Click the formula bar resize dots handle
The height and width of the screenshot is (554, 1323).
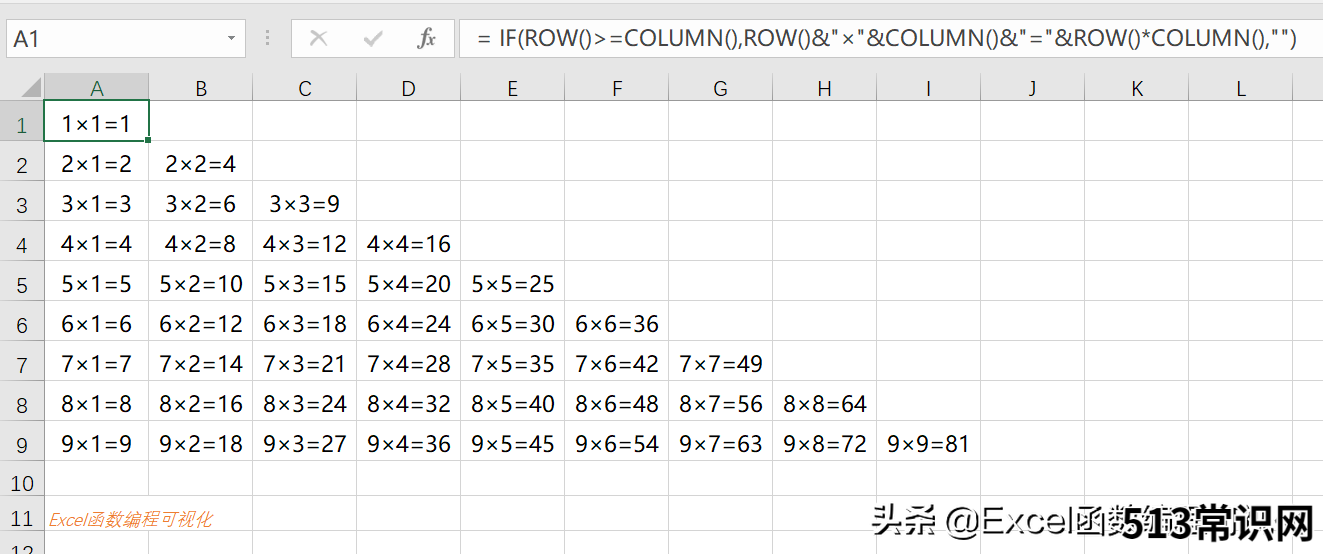[x=267, y=39]
